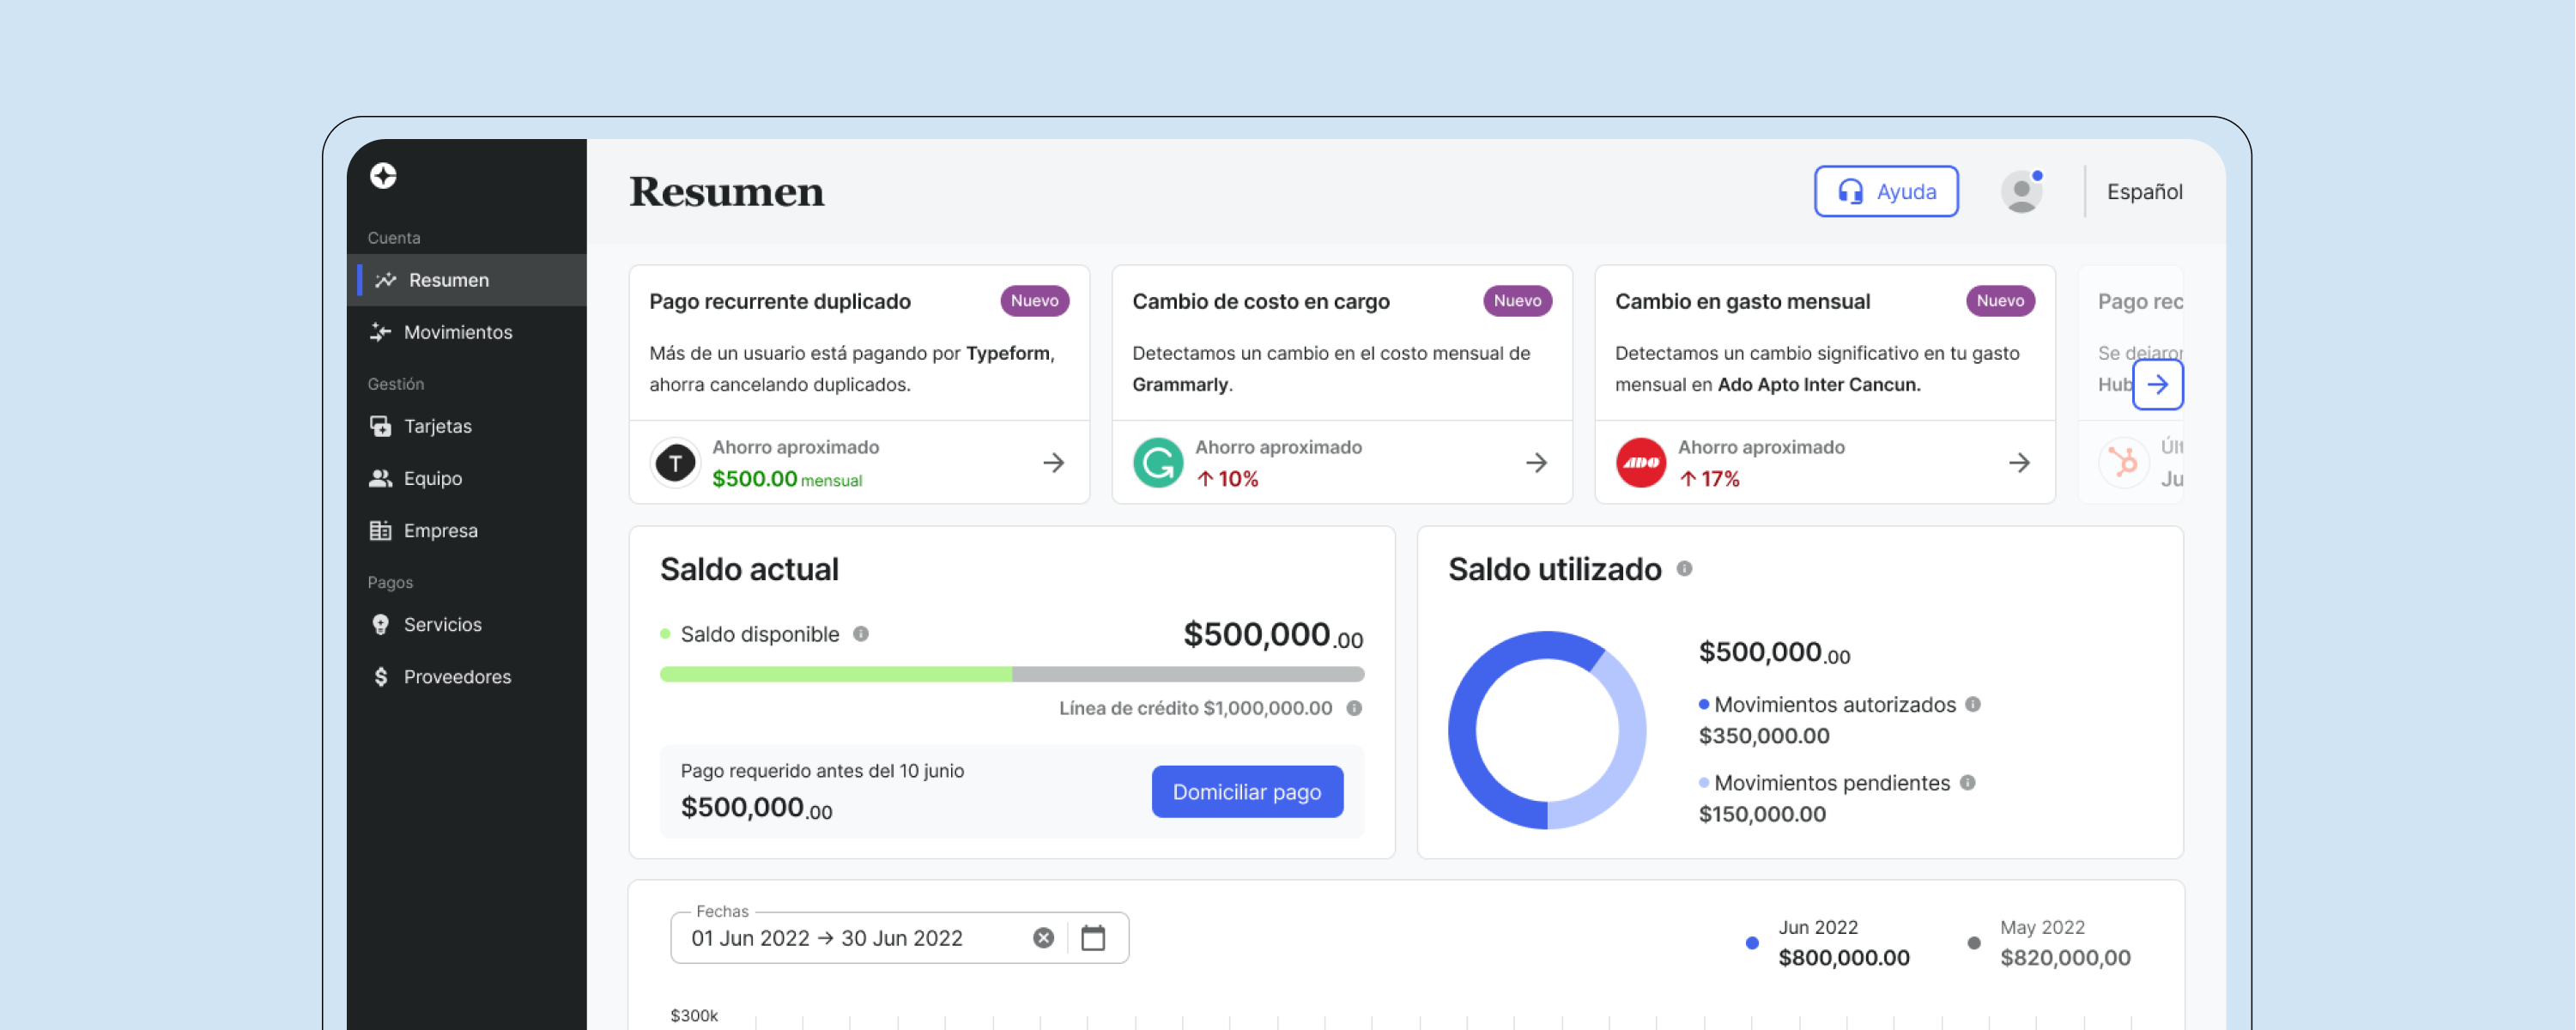Open the Ayuda help panel

[1886, 191]
